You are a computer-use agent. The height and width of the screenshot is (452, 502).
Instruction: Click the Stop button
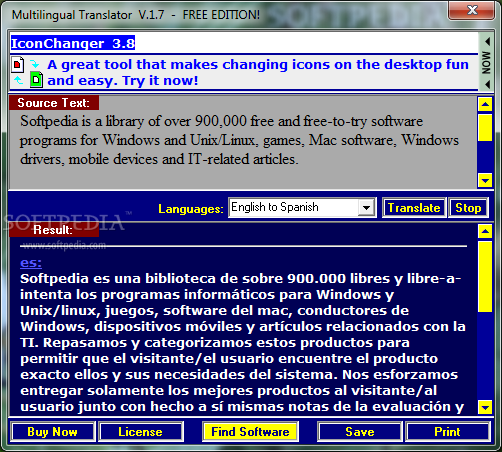point(468,208)
